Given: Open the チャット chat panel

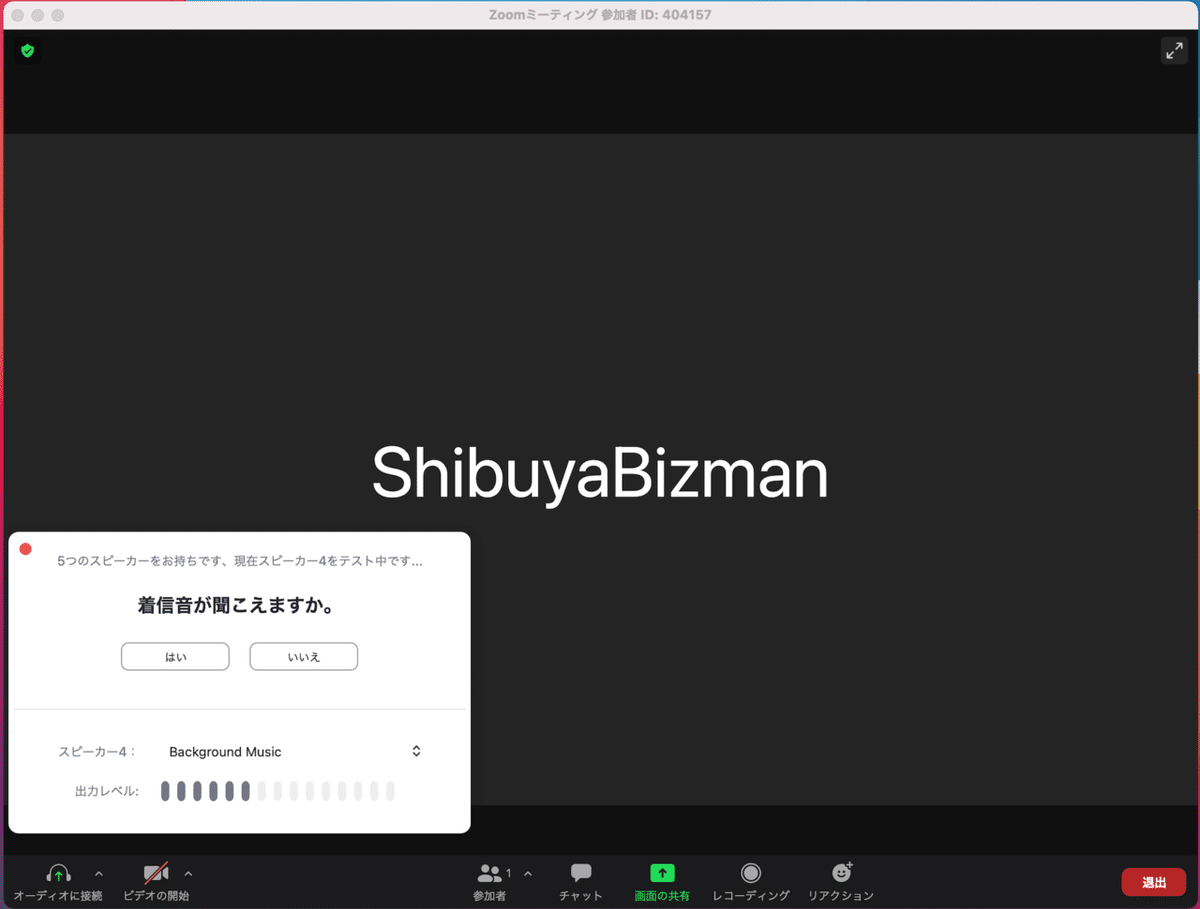Looking at the screenshot, I should [581, 882].
